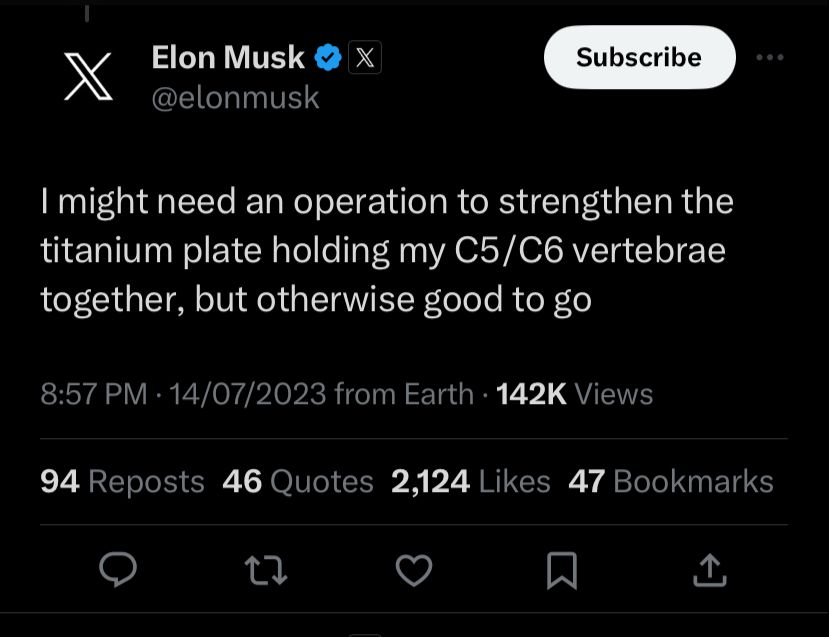The width and height of the screenshot is (829, 637).
Task: Bookmark the tweet with the bookmark icon
Action: [x=561, y=570]
